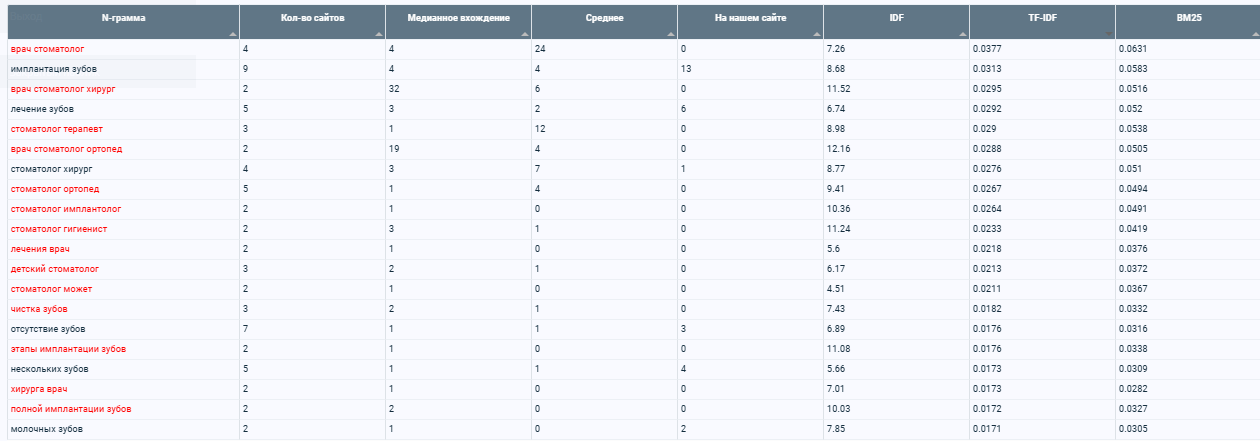Click sort arrow in BM25 header
The width and height of the screenshot is (1260, 441).
click(x=1253, y=34)
